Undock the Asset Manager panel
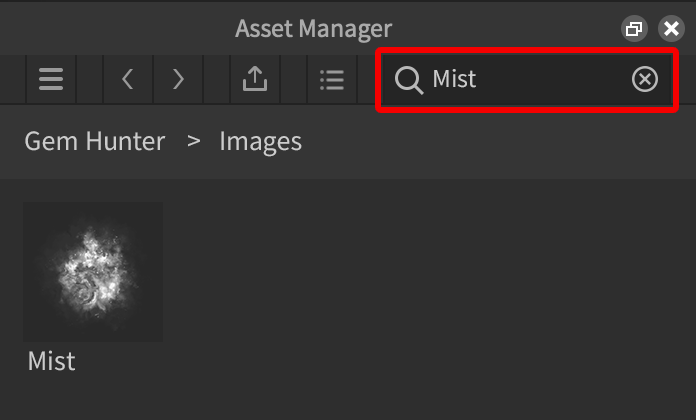This screenshot has height=420, width=696. tap(633, 28)
